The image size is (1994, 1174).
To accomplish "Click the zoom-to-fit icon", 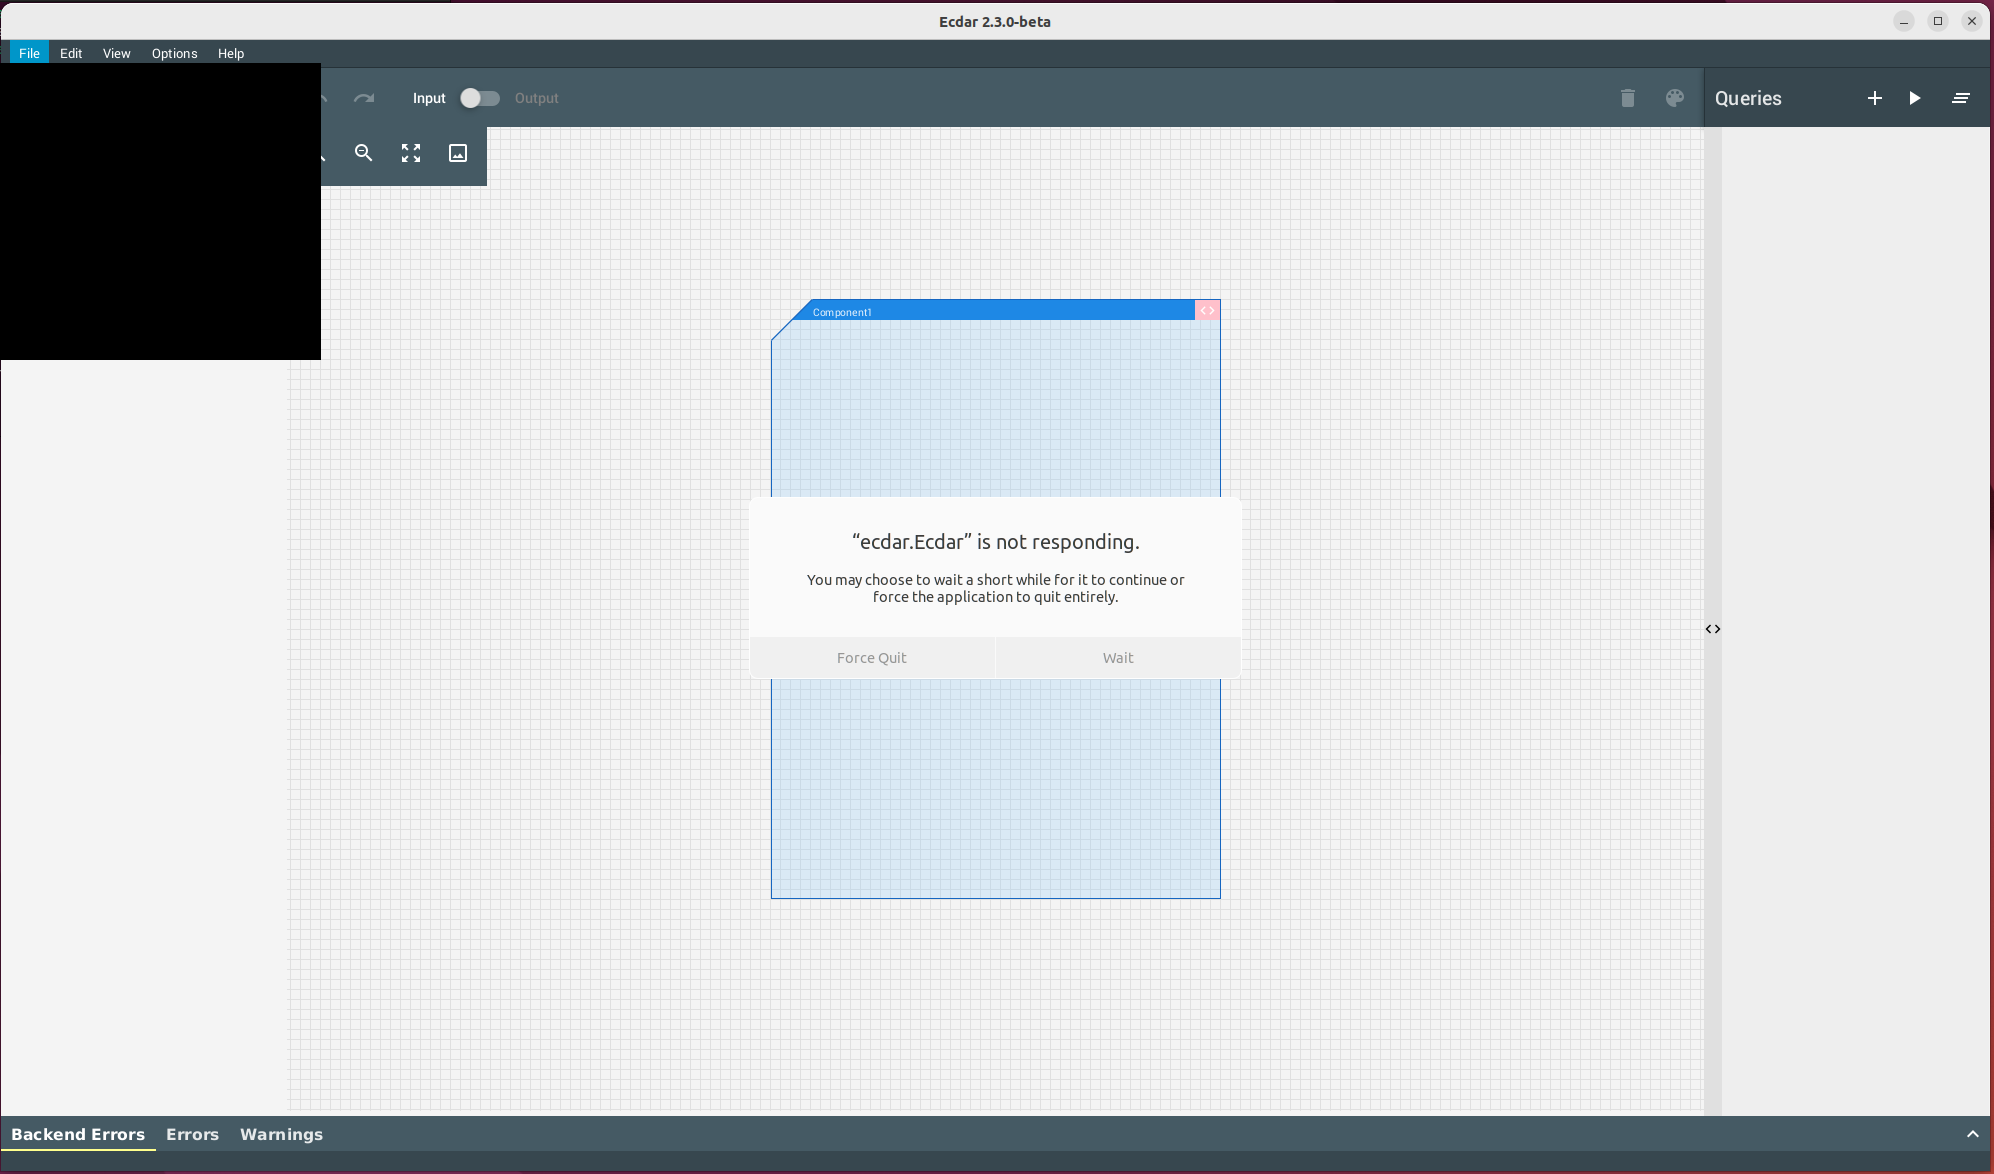I will 411,153.
